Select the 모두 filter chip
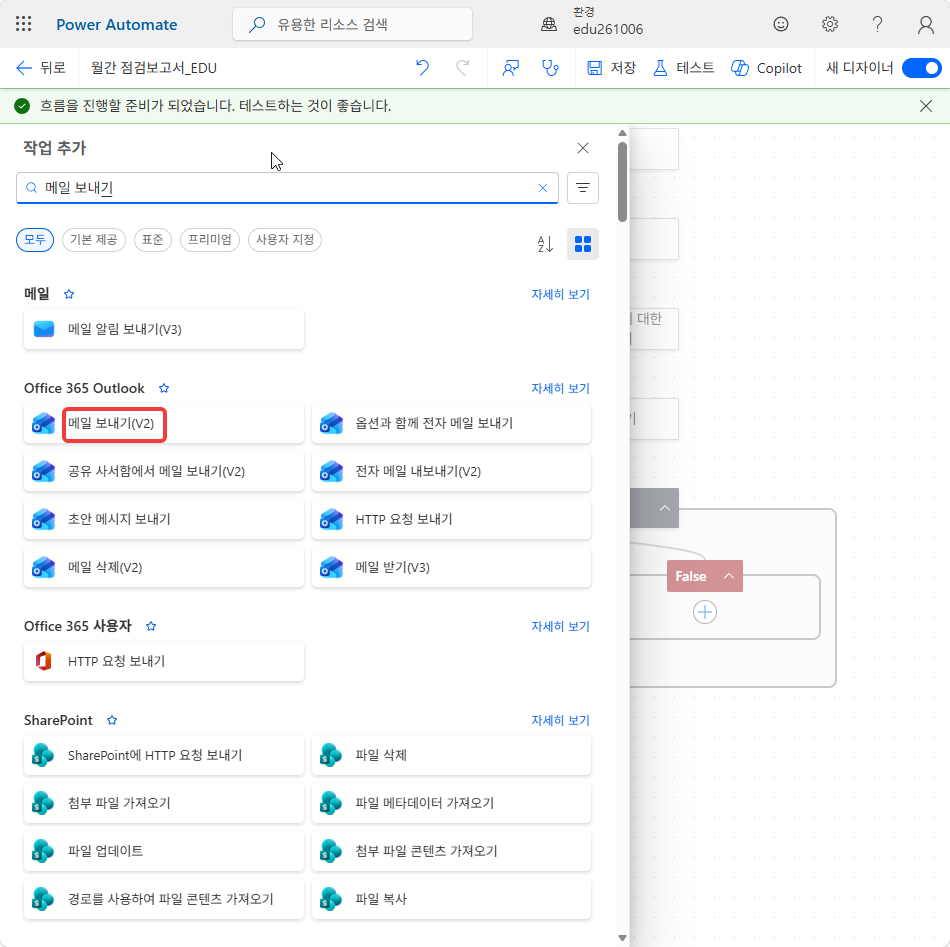This screenshot has width=950, height=947. pos(35,240)
